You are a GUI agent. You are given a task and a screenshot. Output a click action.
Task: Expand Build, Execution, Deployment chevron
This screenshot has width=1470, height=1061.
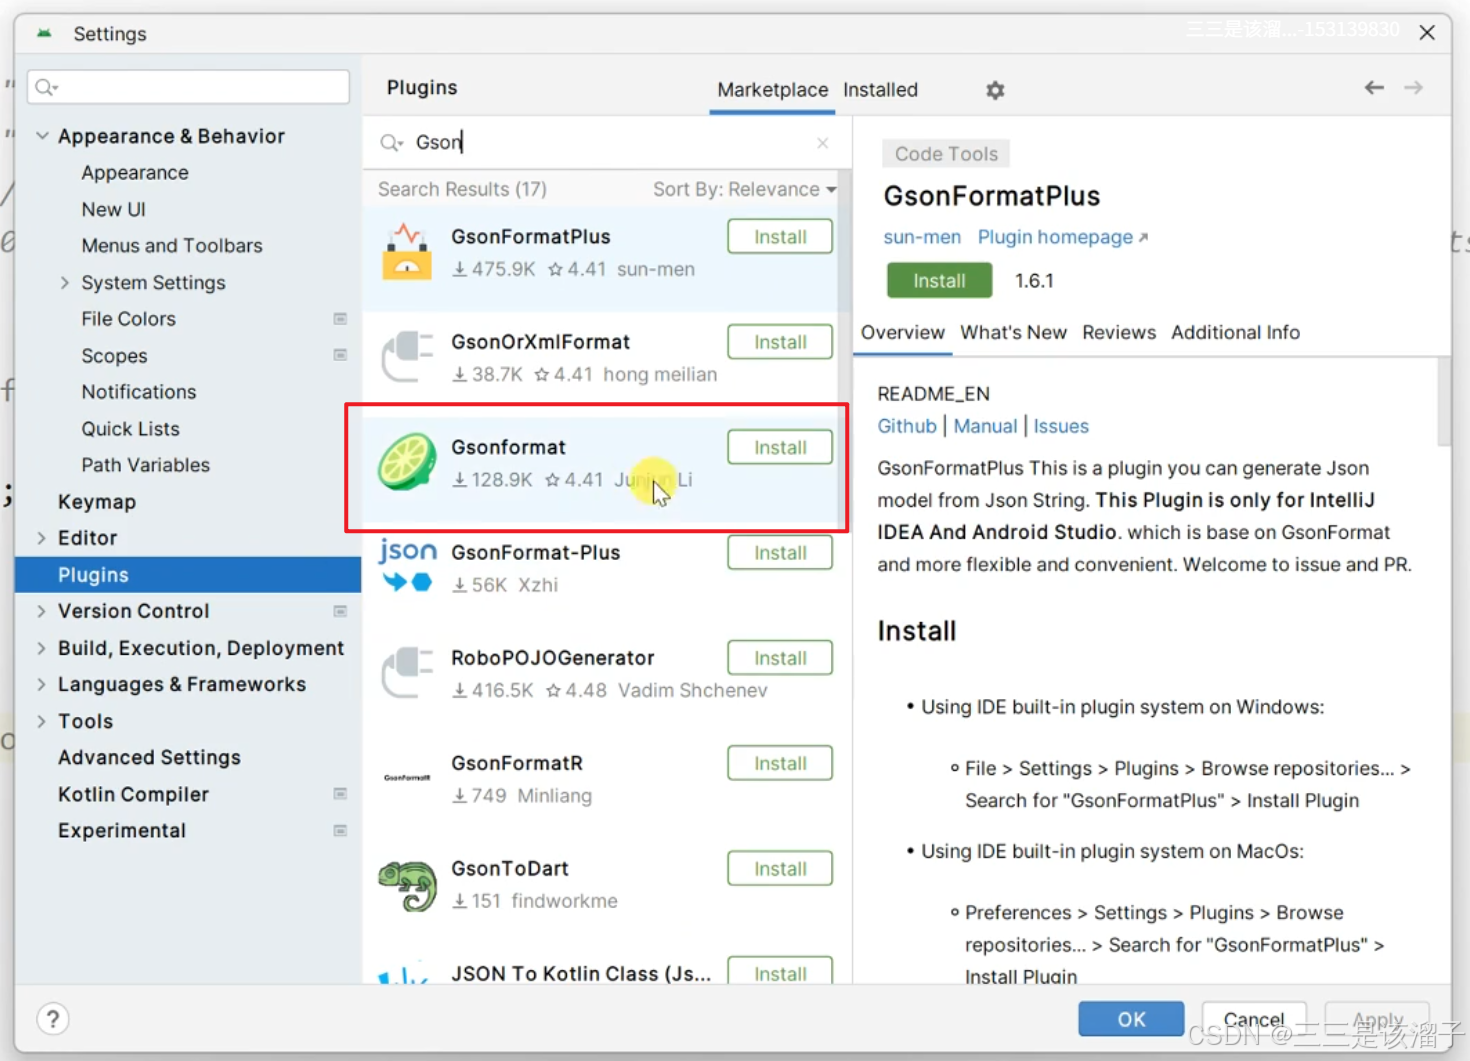41,648
